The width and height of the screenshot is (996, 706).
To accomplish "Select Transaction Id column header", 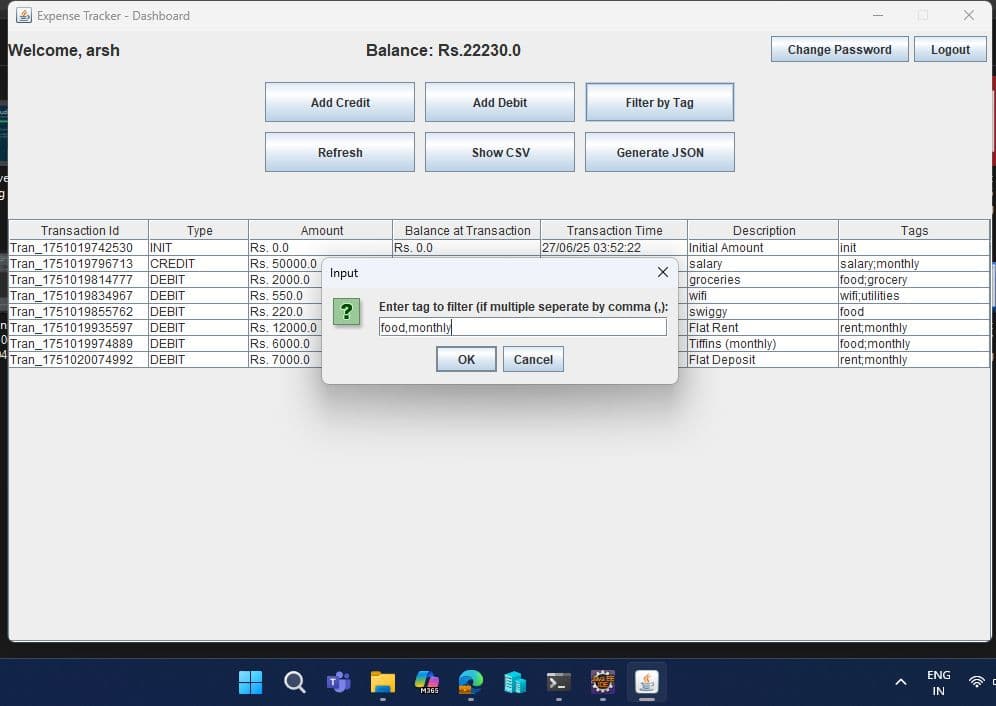I will tap(79, 230).
